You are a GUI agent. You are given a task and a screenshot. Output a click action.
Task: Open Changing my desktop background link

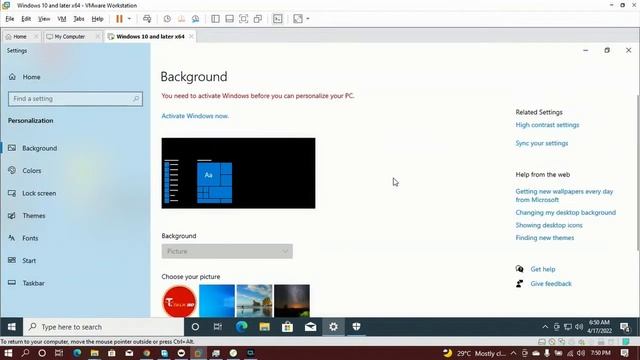[566, 213]
